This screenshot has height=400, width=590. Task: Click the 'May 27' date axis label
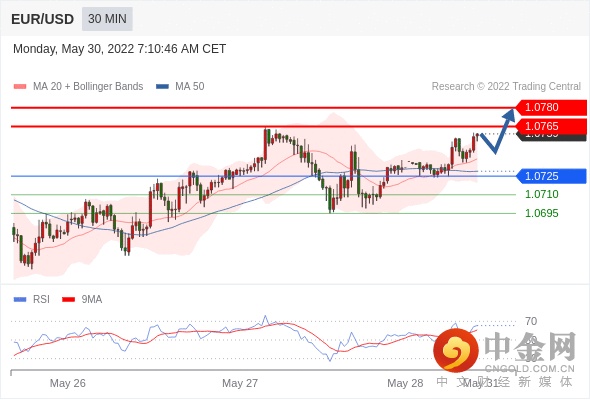(240, 383)
